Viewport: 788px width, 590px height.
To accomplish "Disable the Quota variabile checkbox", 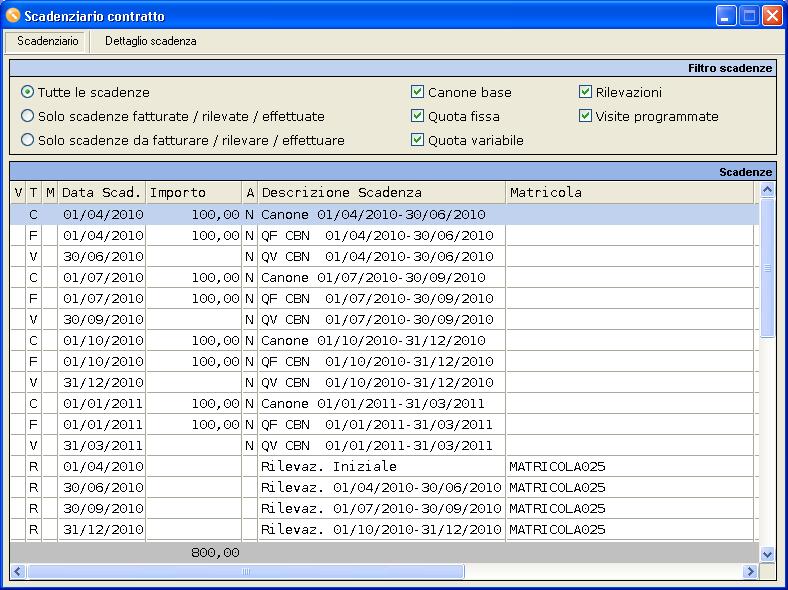I will coord(418,140).
